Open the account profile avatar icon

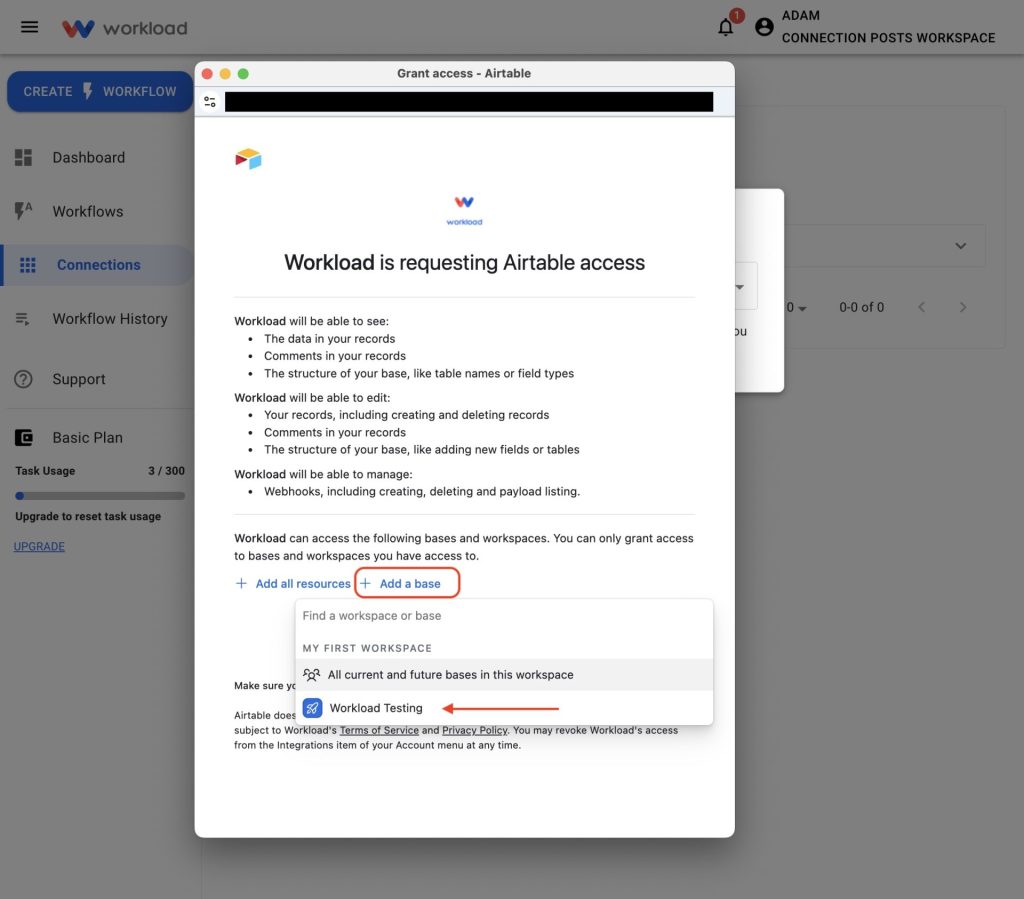coord(764,27)
